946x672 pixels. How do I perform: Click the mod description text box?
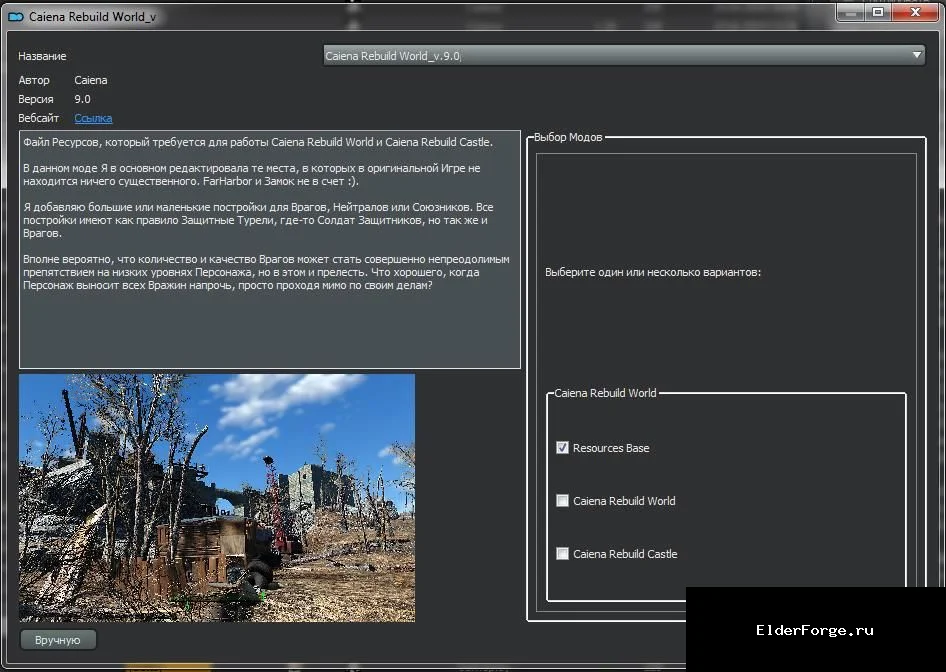270,249
